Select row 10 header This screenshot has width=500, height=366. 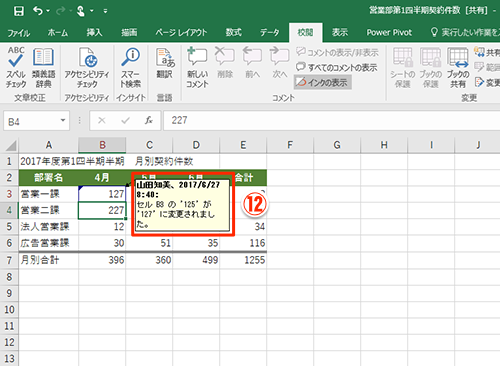pos(9,310)
